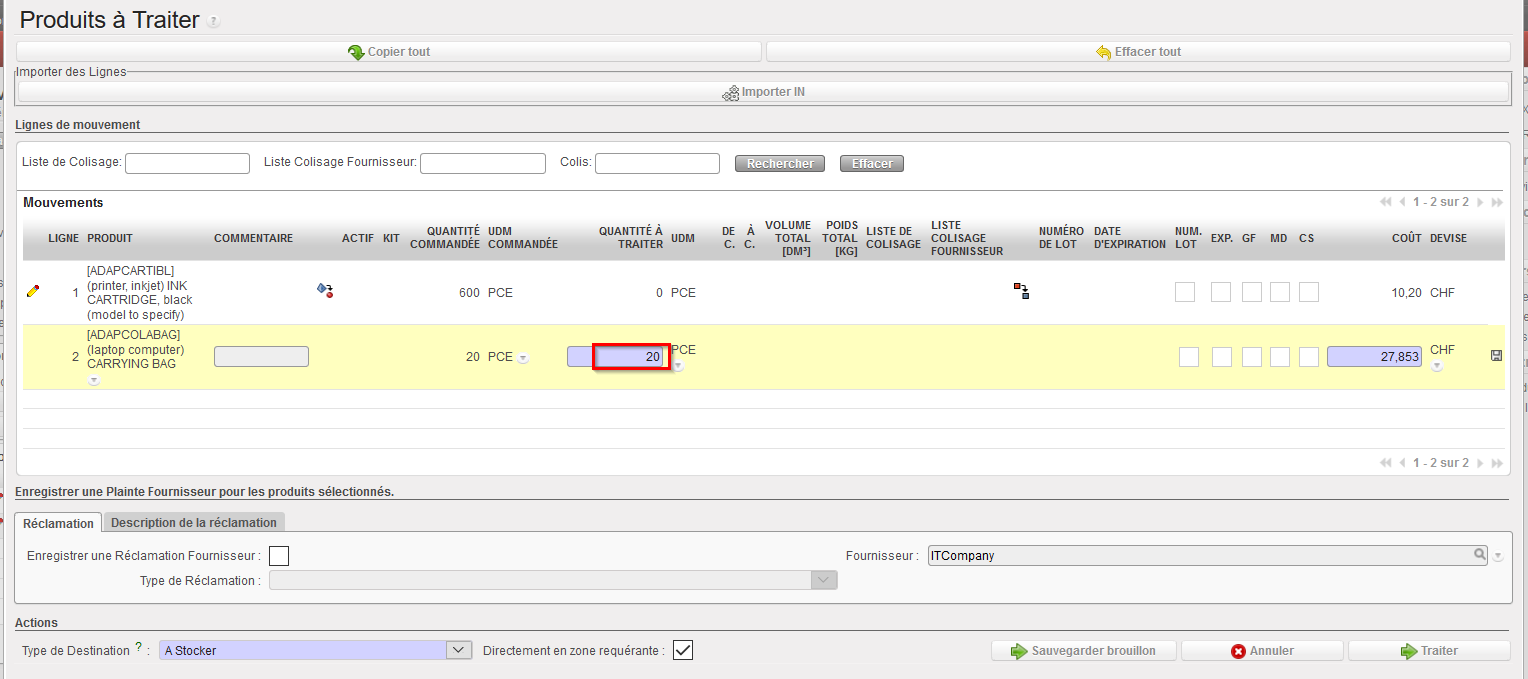Click the change product icon on line 1
This screenshot has width=1528, height=679.
click(324, 290)
